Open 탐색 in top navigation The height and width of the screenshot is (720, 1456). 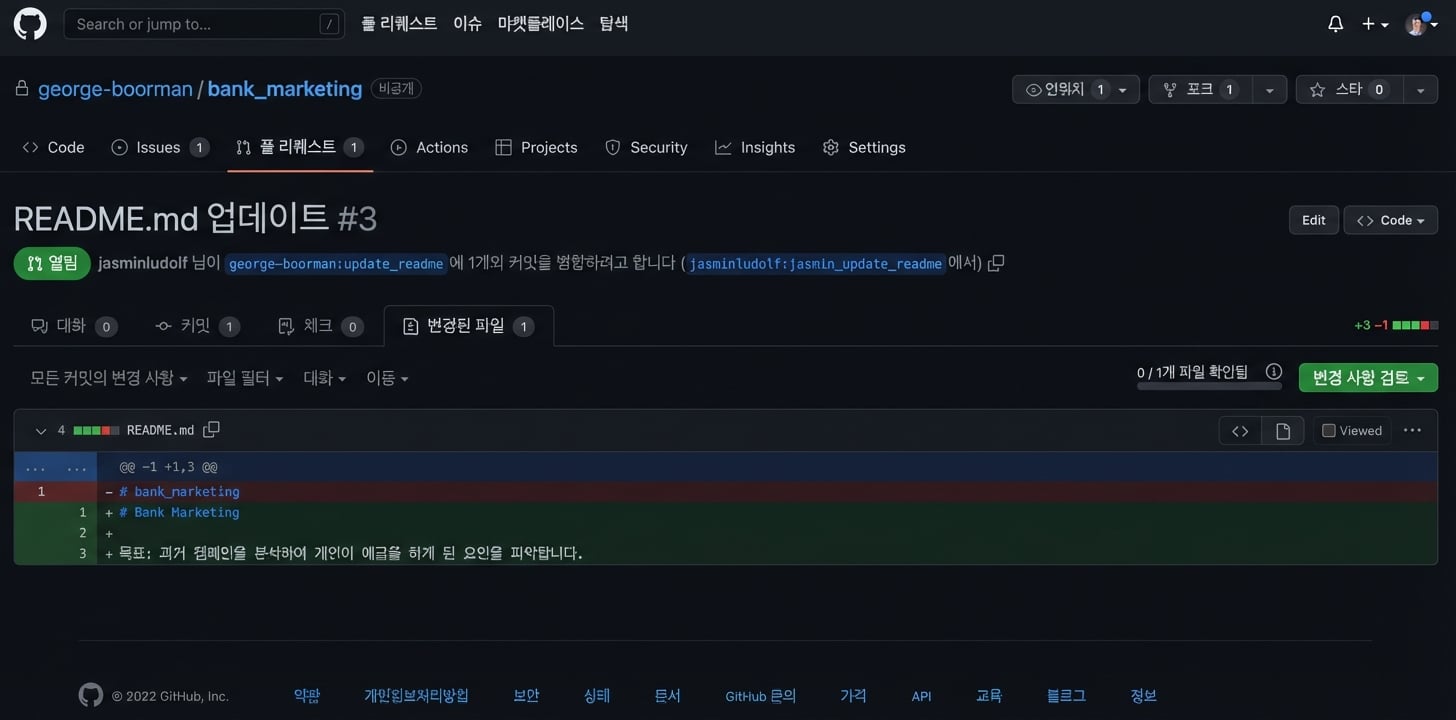pyautogui.click(x=613, y=23)
